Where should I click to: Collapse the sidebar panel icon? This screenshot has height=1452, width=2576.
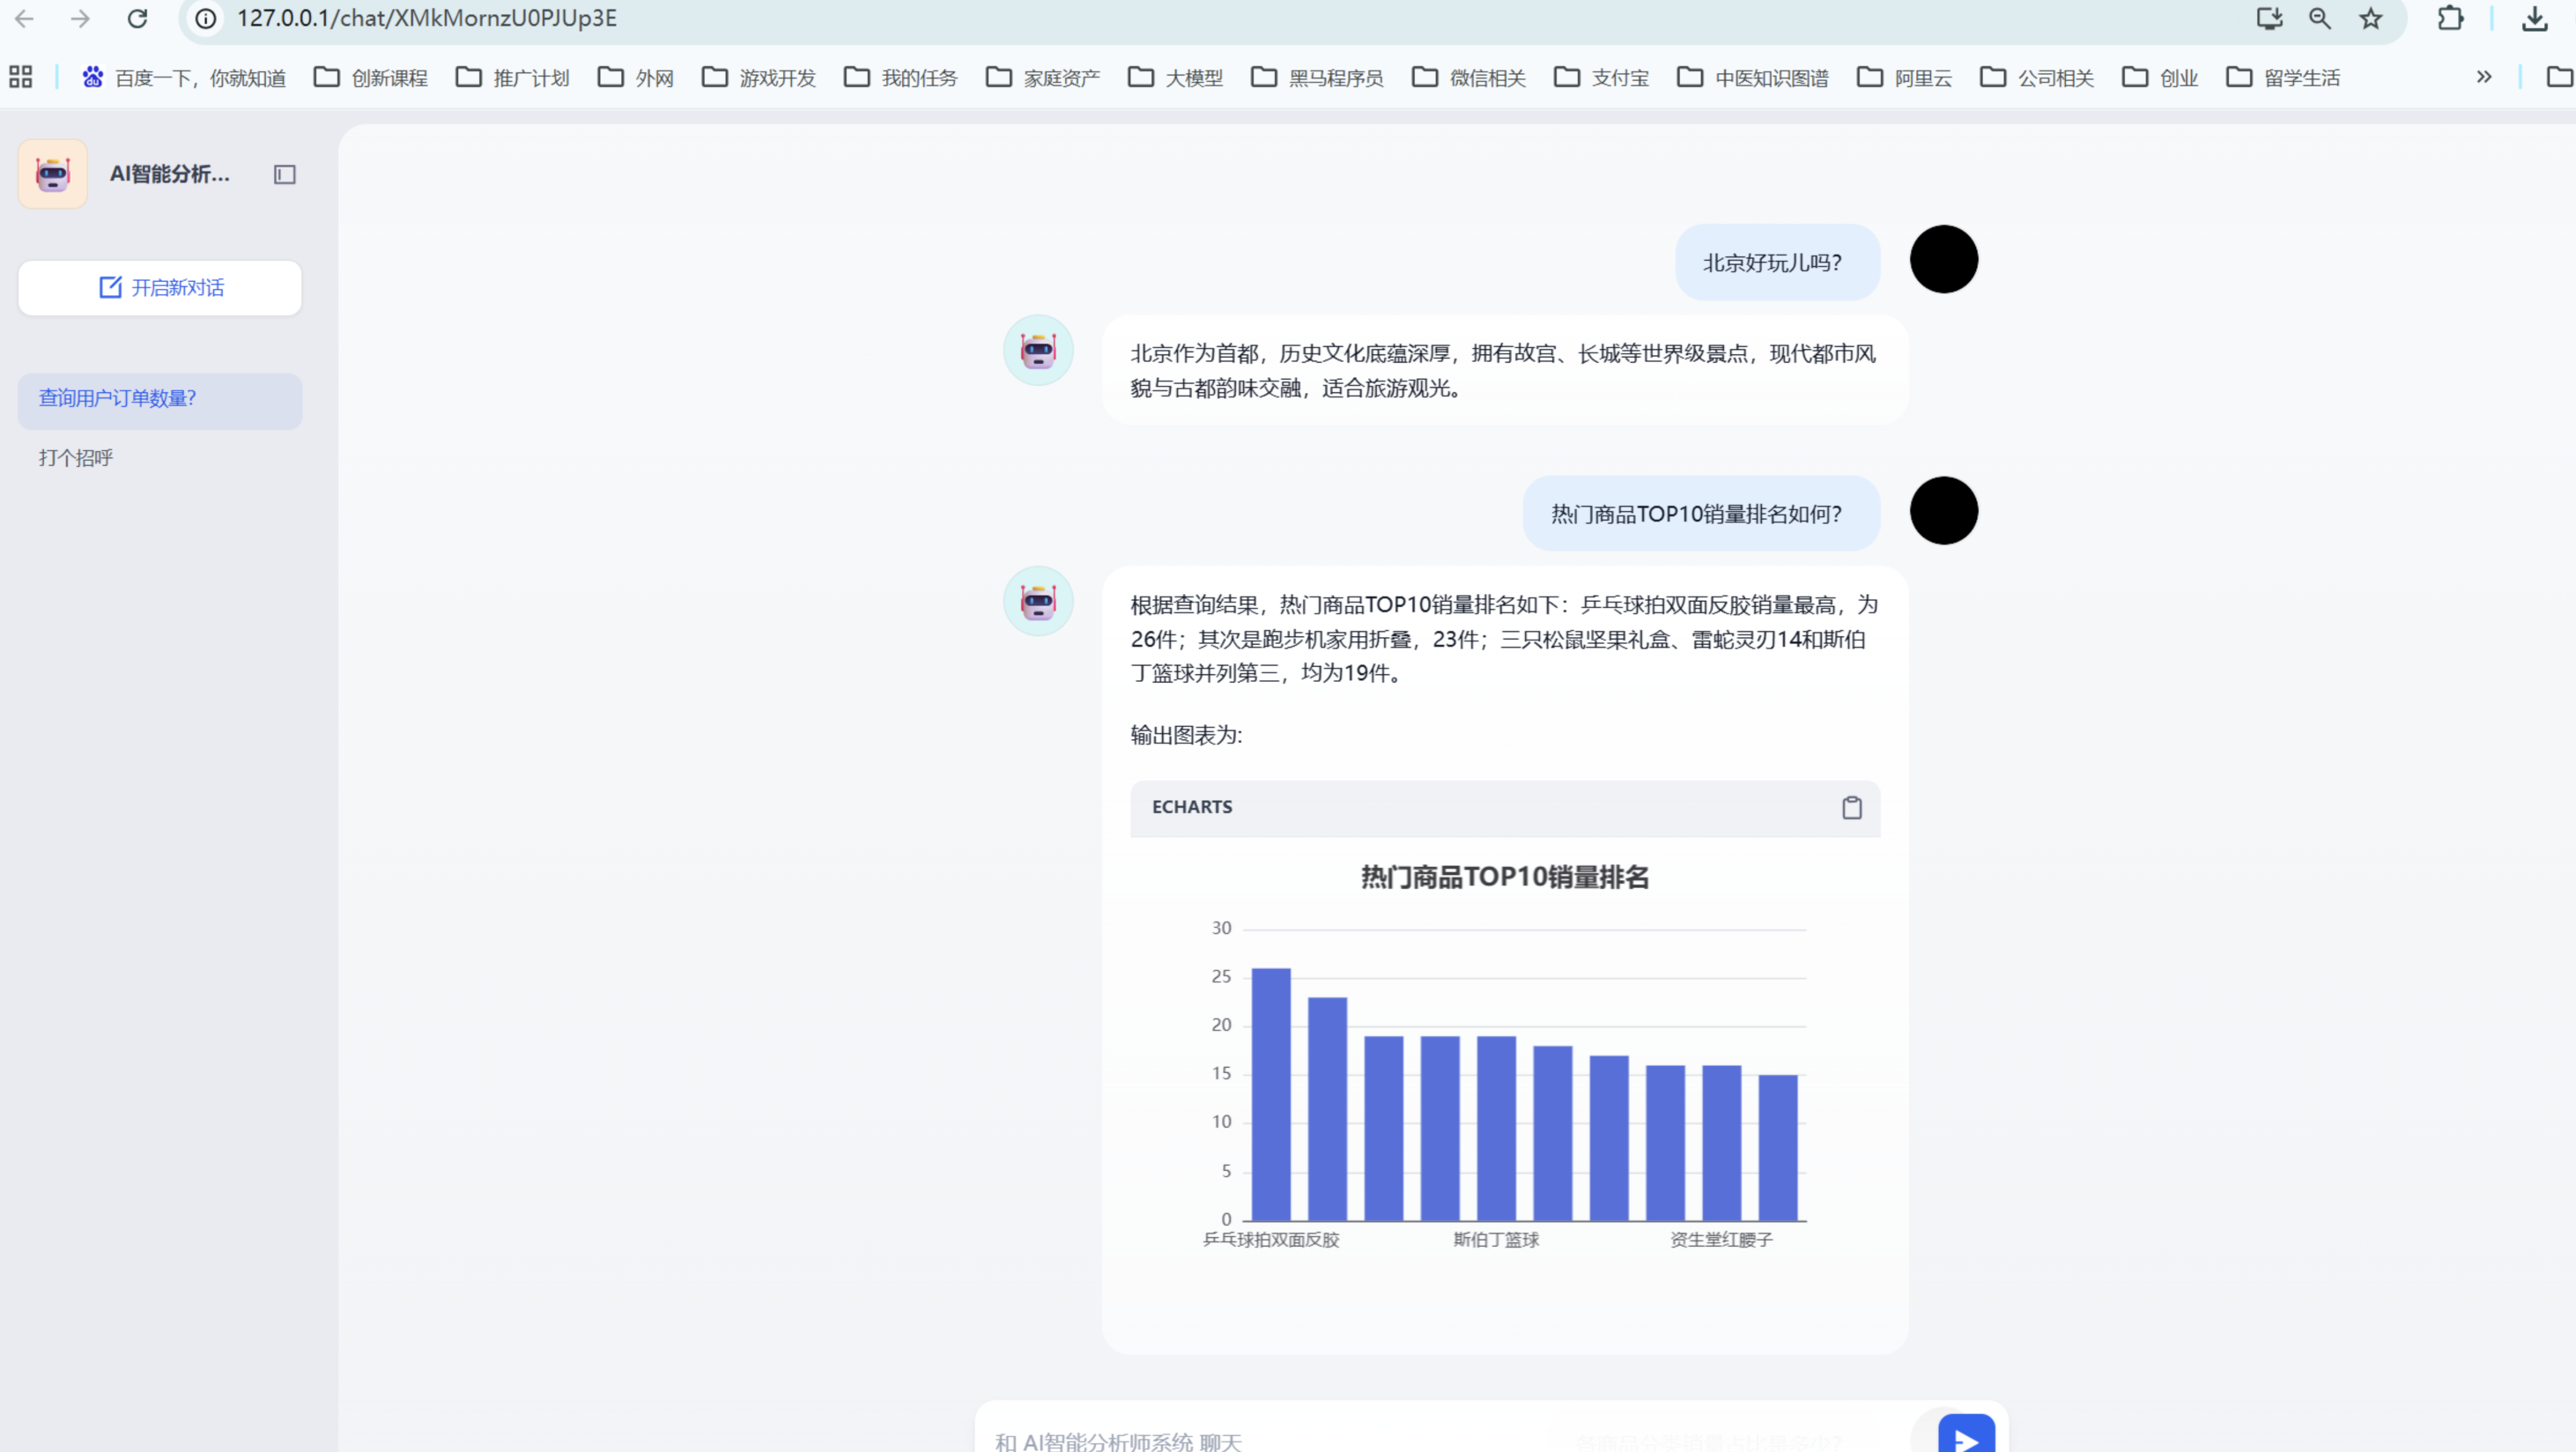pyautogui.click(x=285, y=175)
